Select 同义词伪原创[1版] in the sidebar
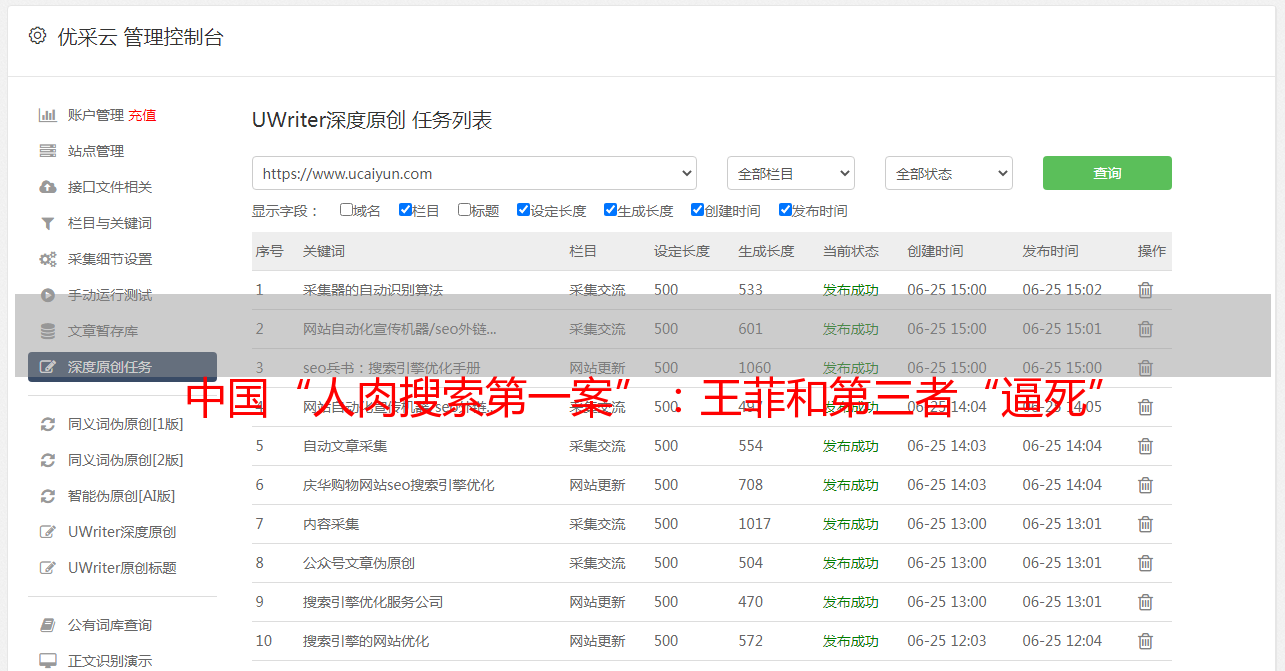 126,424
